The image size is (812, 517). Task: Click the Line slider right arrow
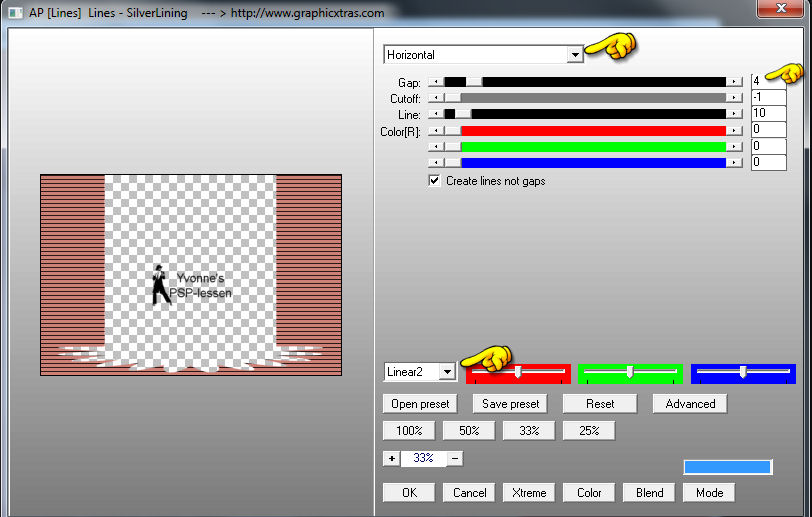click(x=734, y=114)
